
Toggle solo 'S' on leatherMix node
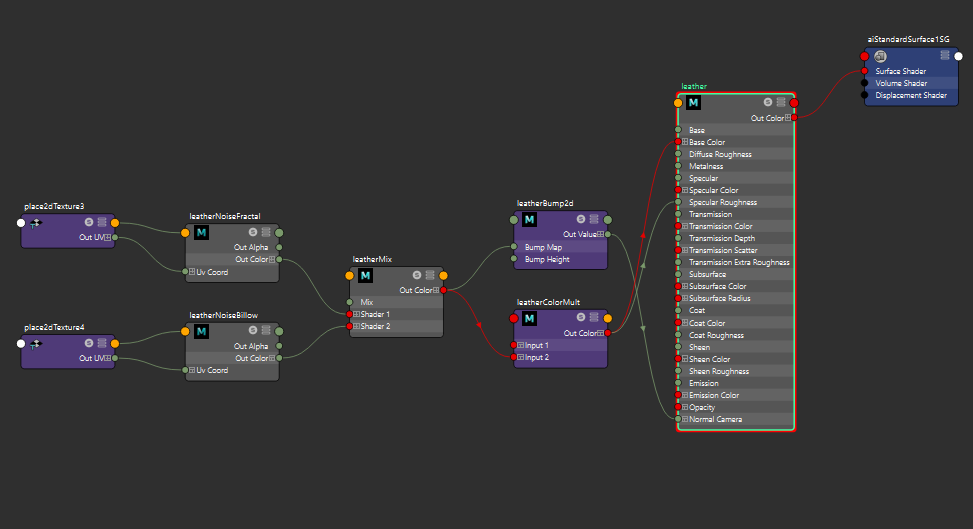click(x=416, y=275)
